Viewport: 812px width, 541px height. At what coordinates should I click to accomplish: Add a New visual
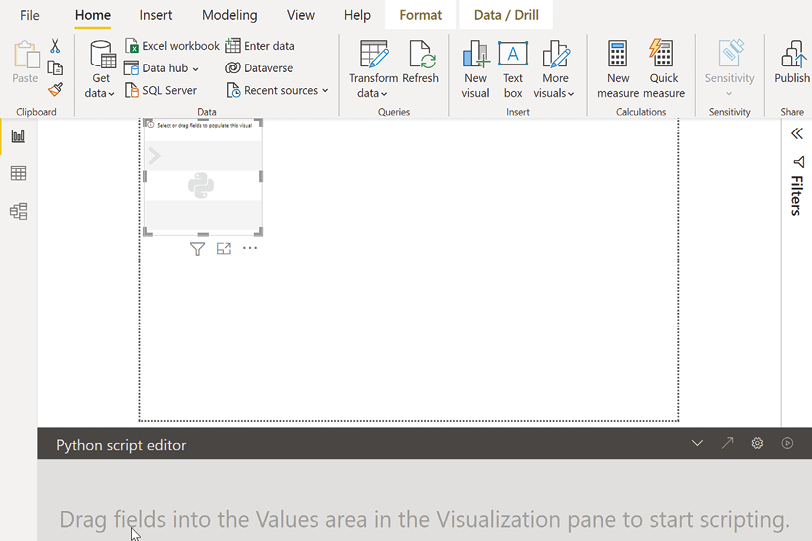click(x=475, y=70)
